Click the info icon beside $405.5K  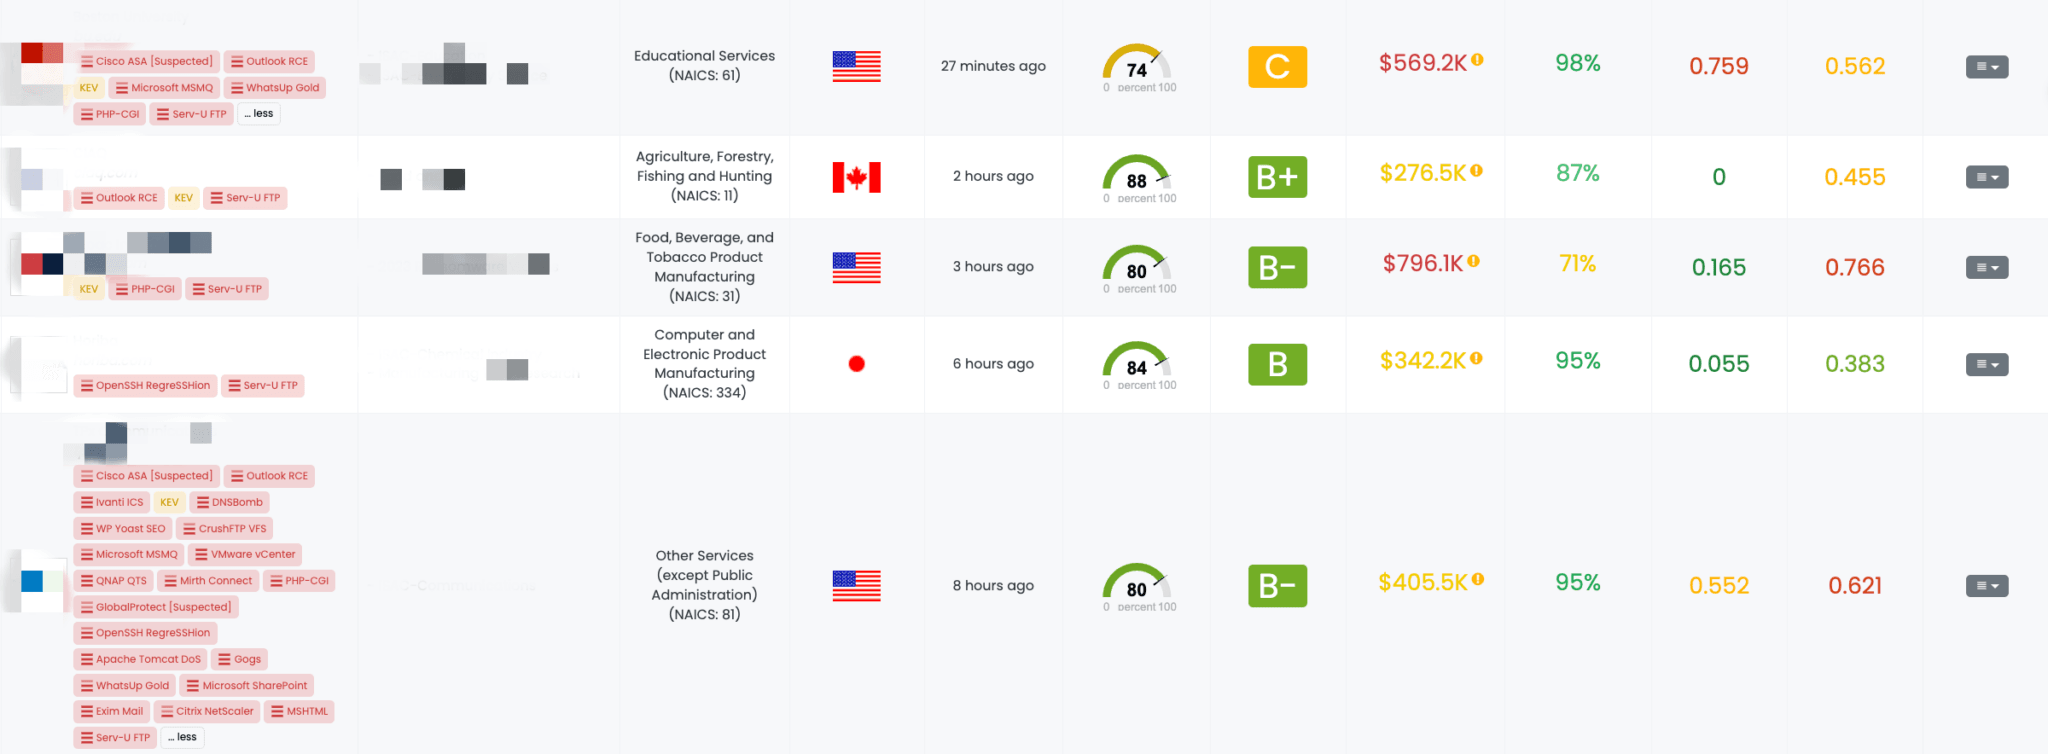click(1478, 579)
